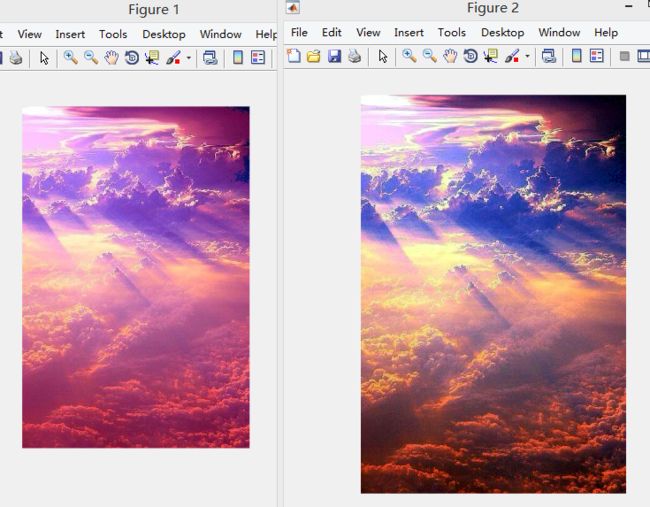
Task: Open the Tools menu in Figure 2
Action: pos(451,32)
